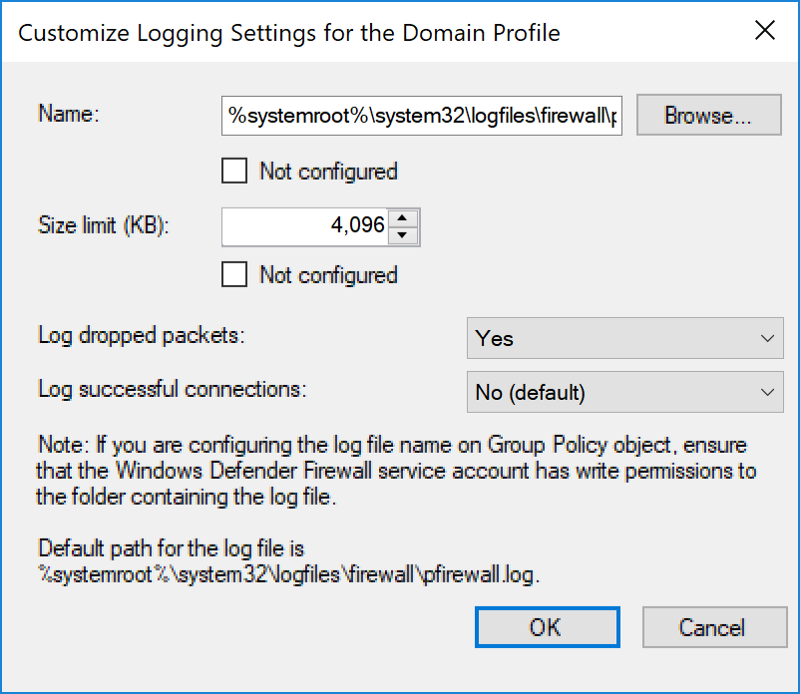Click the Name: label
Screen dimensions: 800x694
pyautogui.click(x=69, y=113)
